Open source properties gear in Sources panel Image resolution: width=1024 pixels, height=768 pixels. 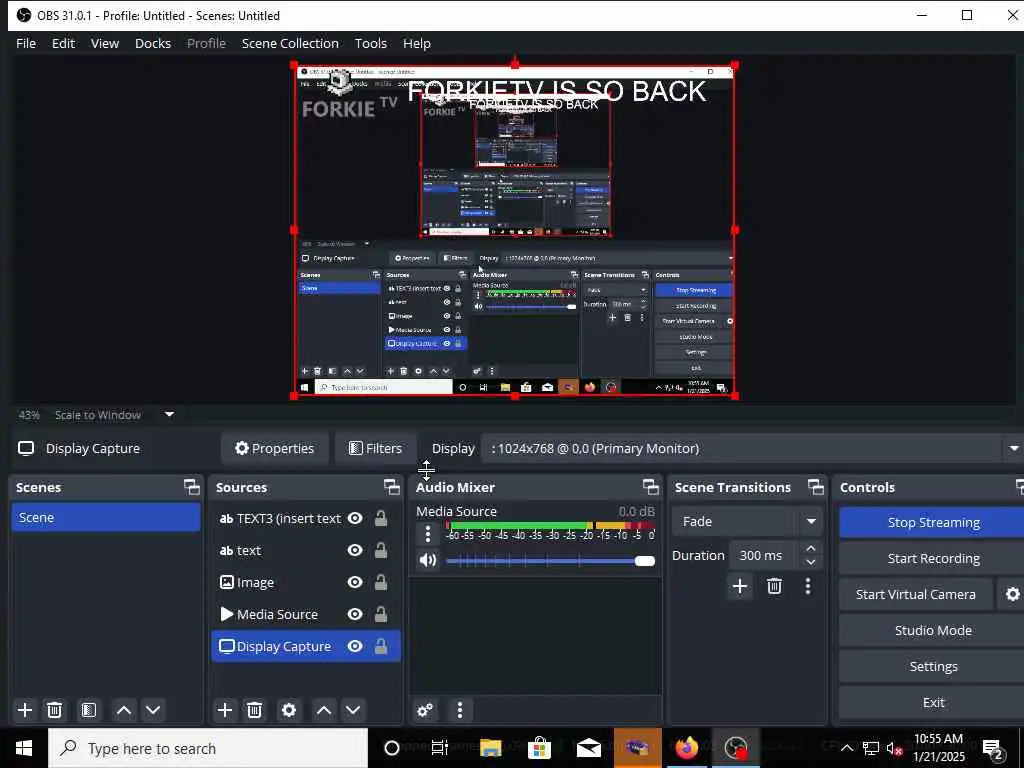click(x=289, y=710)
